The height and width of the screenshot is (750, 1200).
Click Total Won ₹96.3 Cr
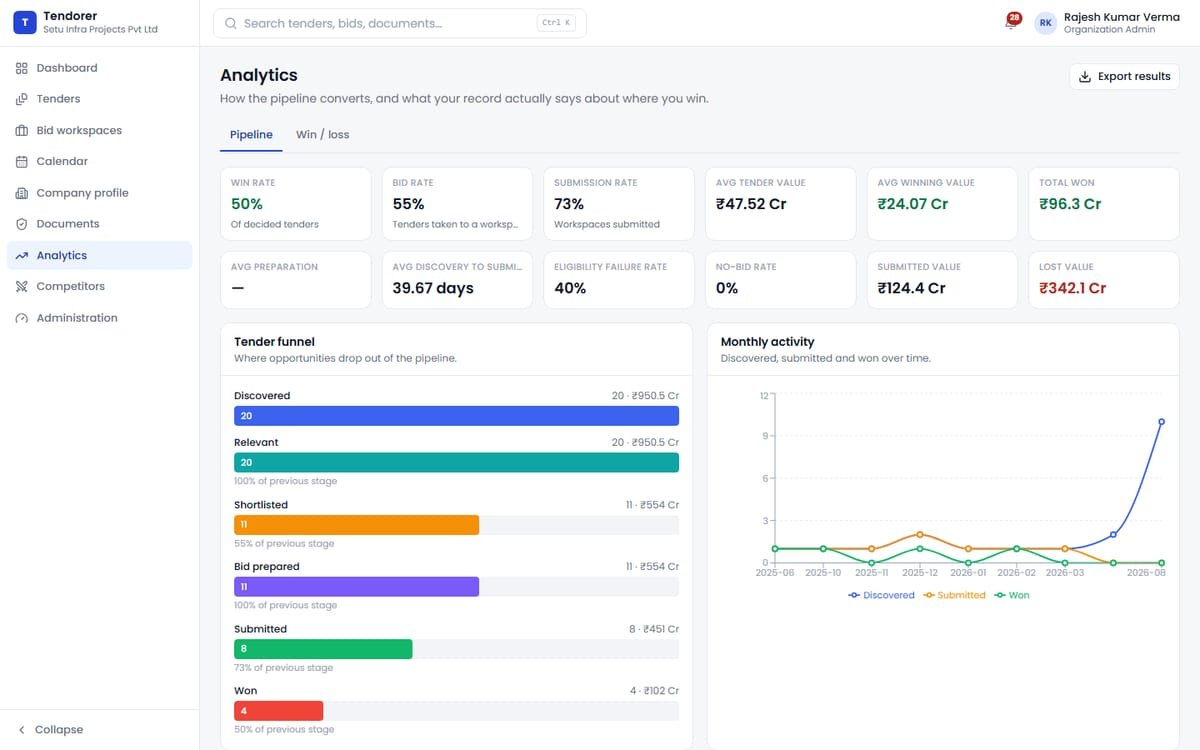1071,204
